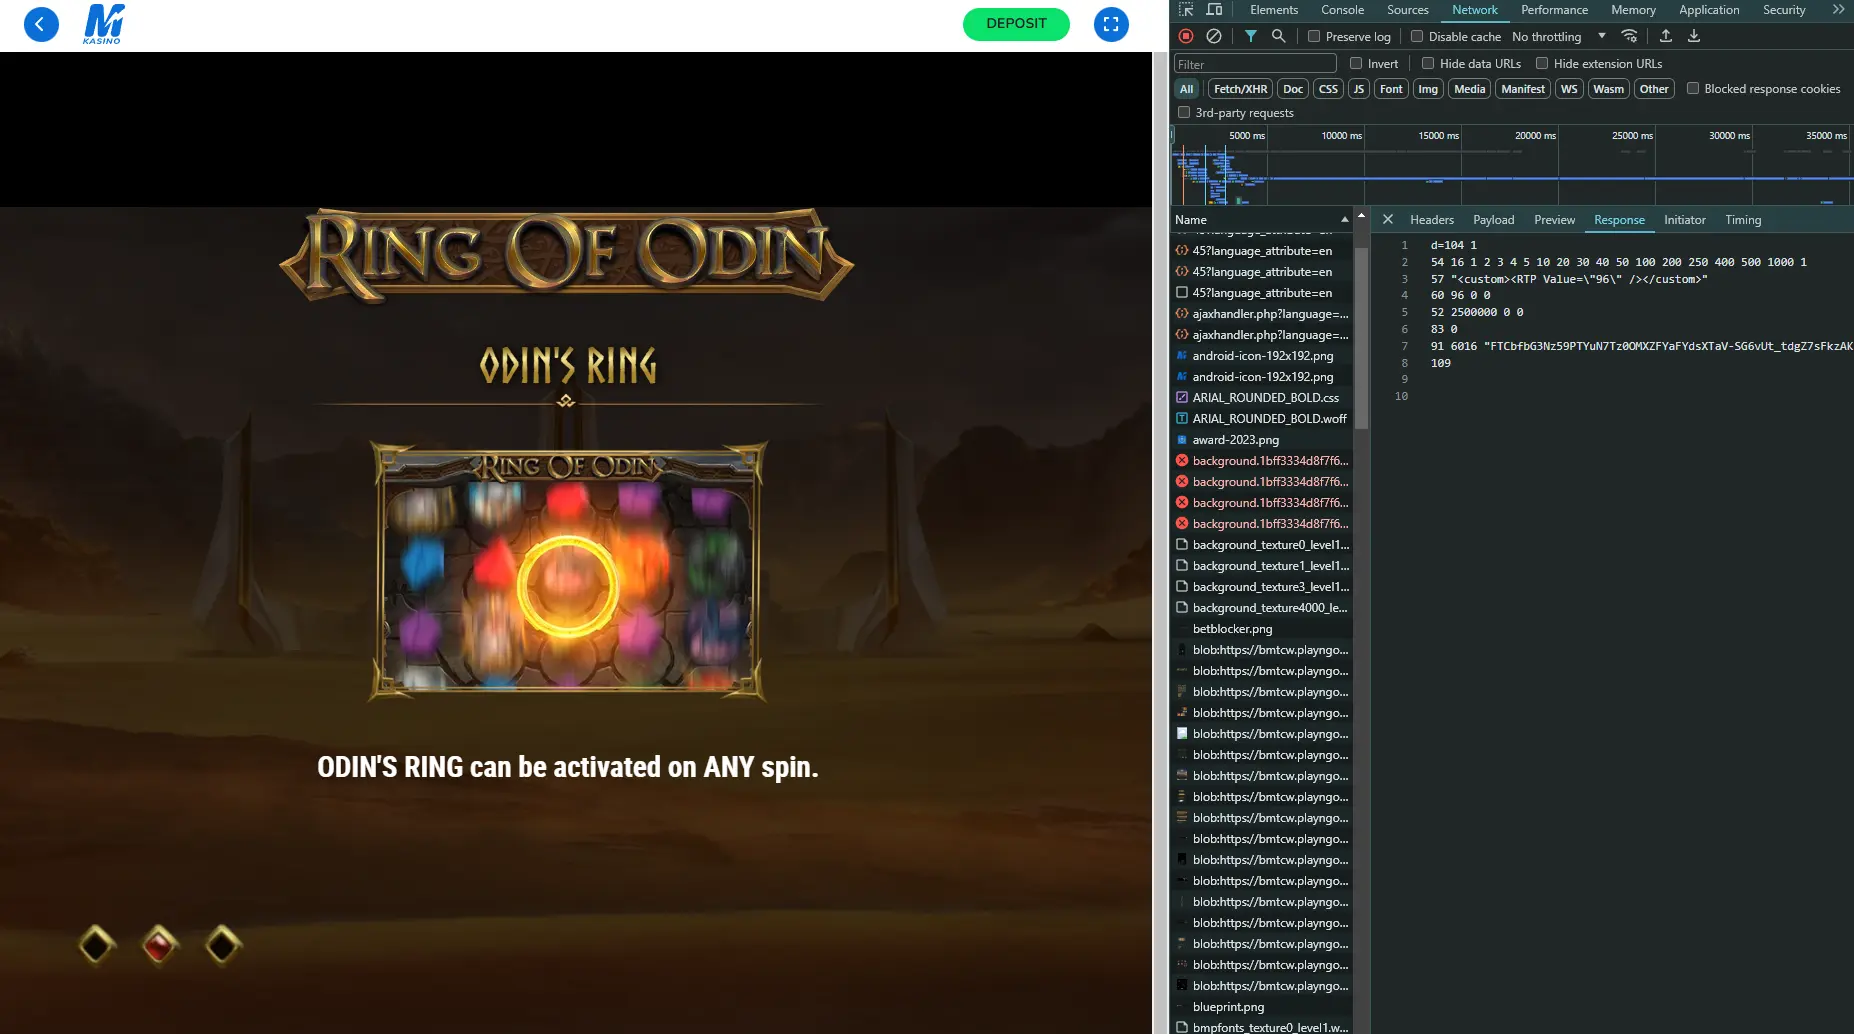Open the Preview detail tab
This screenshot has height=1034, width=1854.
click(1554, 220)
